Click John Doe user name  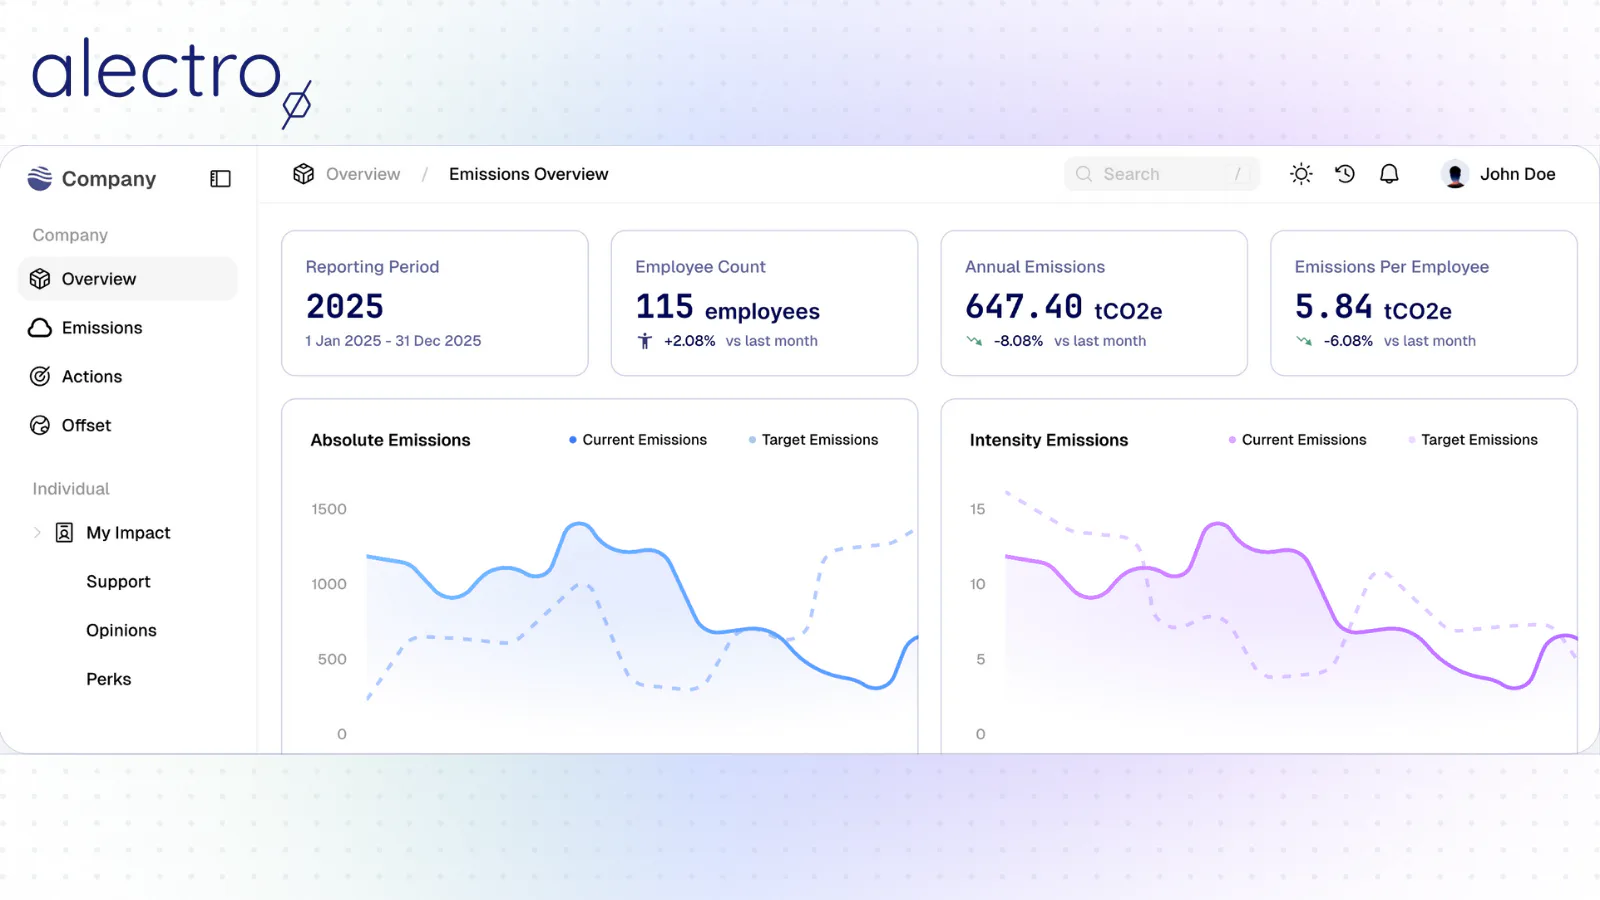[x=1517, y=174]
